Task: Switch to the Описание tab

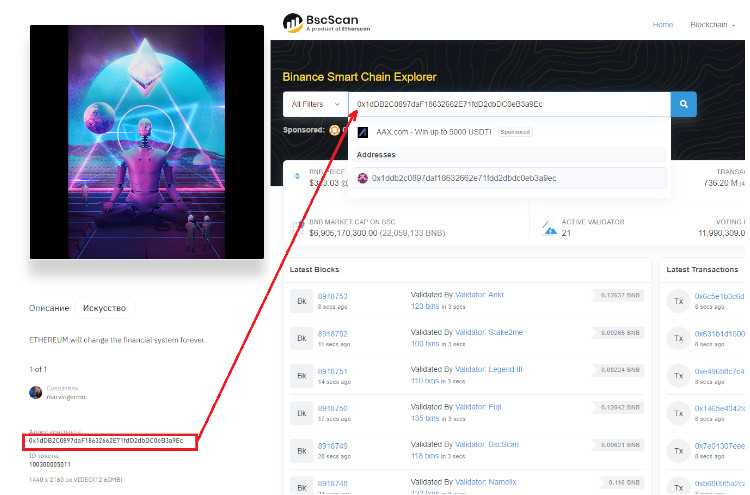Action: tap(49, 308)
